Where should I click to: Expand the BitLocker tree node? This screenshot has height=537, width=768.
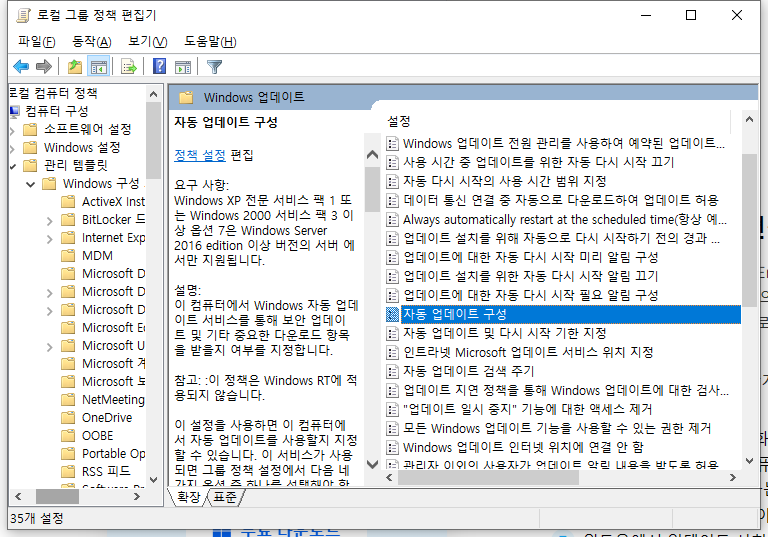pos(49,221)
